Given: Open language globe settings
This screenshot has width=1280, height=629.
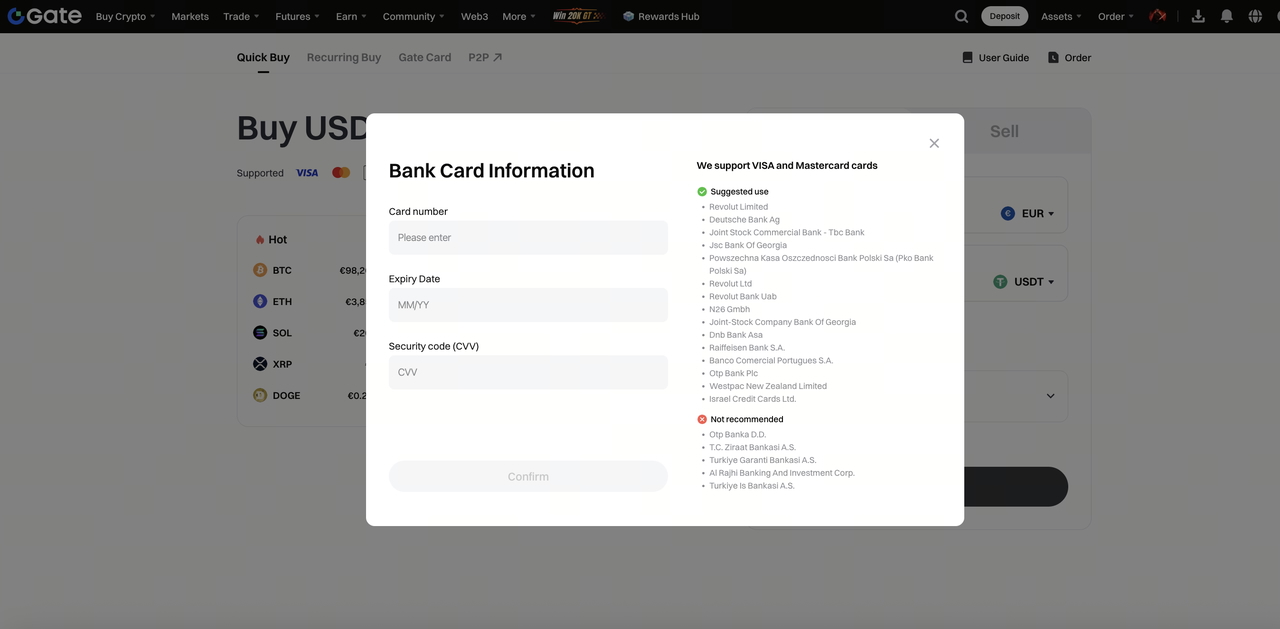Looking at the screenshot, I should pos(1255,16).
